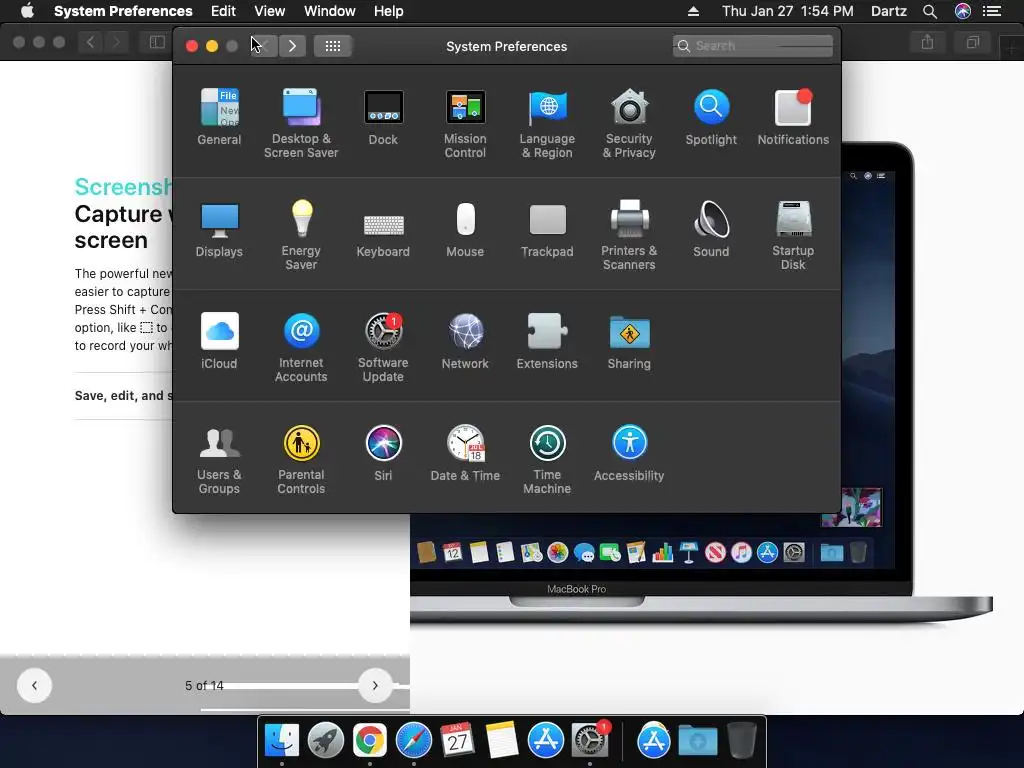This screenshot has width=1024, height=768.
Task: Open the Window menu
Action: pyautogui.click(x=330, y=11)
